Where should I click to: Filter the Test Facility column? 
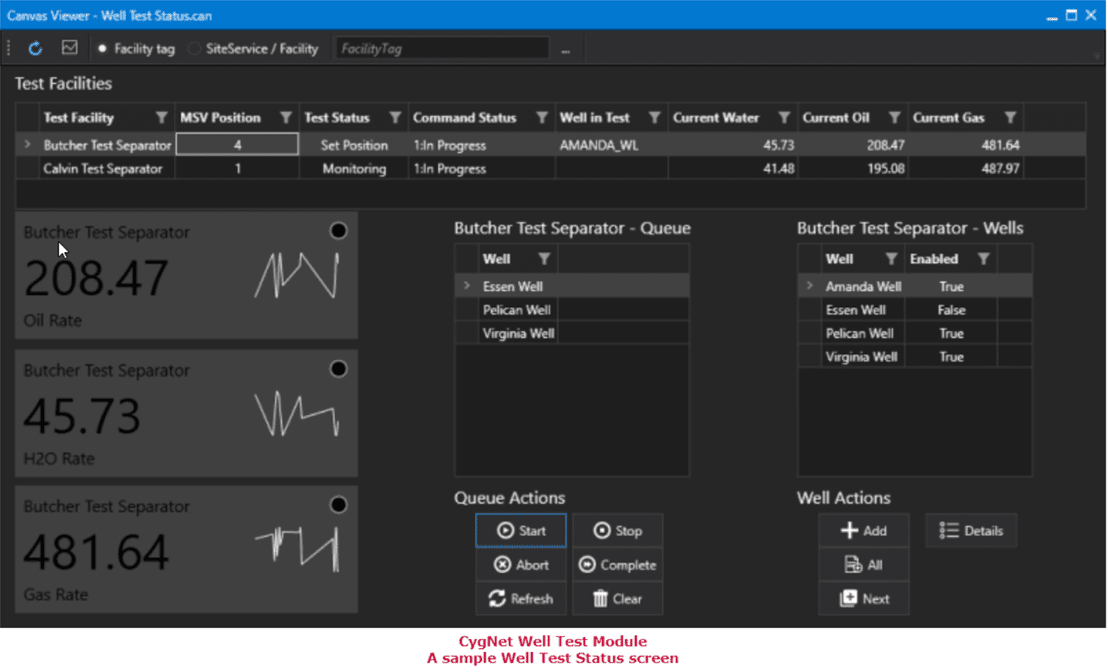(162, 118)
